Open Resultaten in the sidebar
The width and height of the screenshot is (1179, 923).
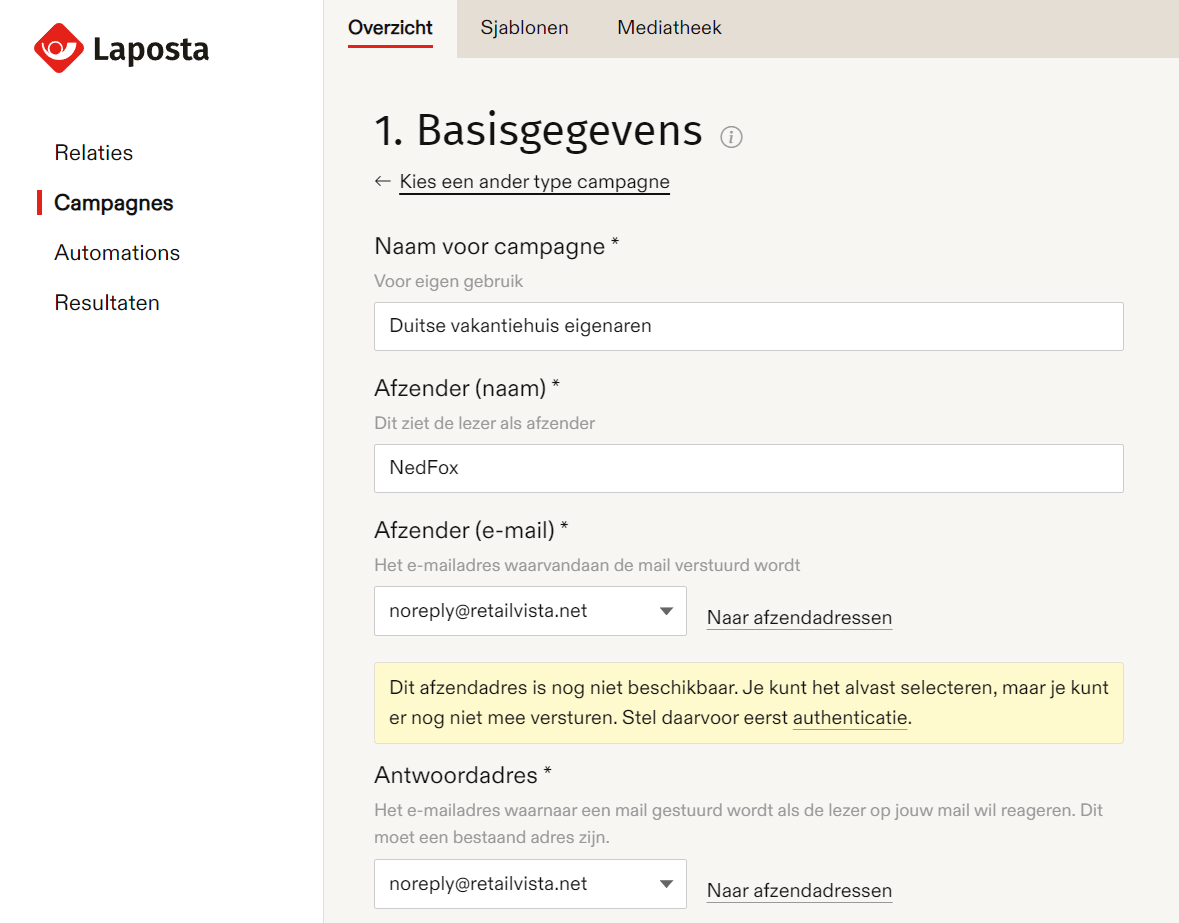[x=107, y=302]
